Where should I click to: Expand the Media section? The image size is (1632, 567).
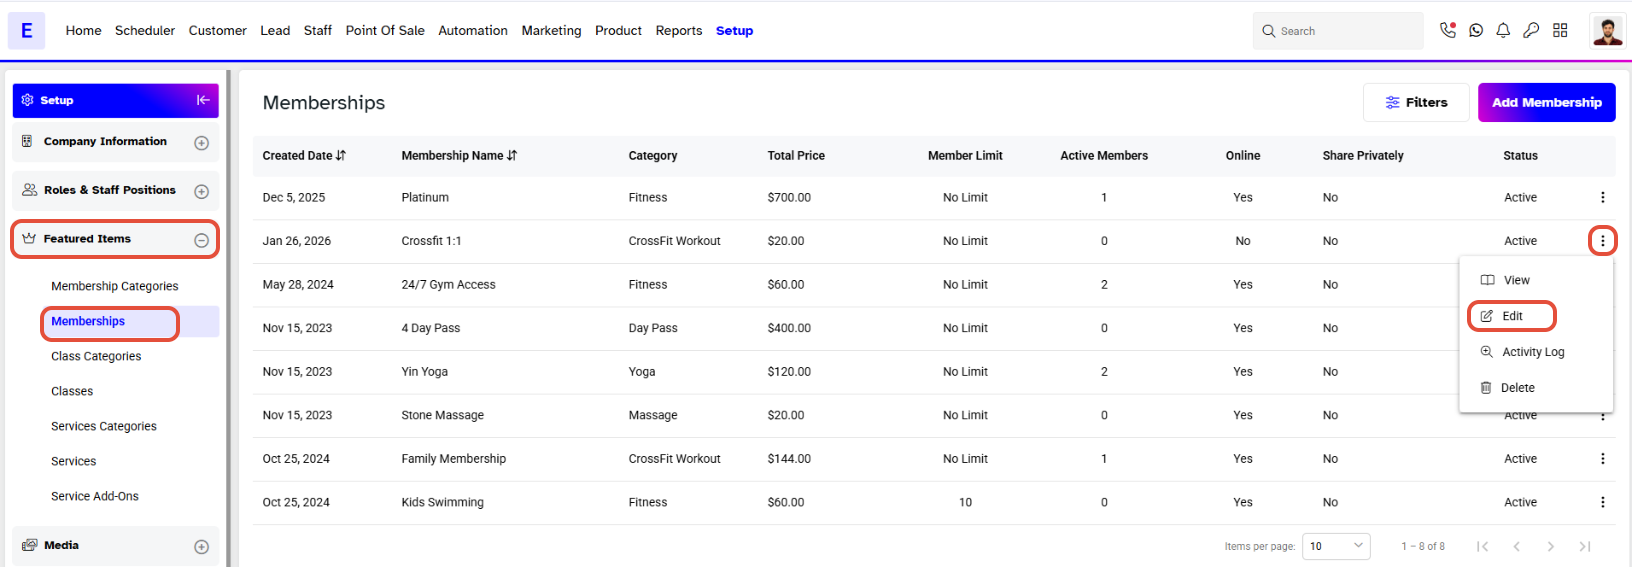201,547
